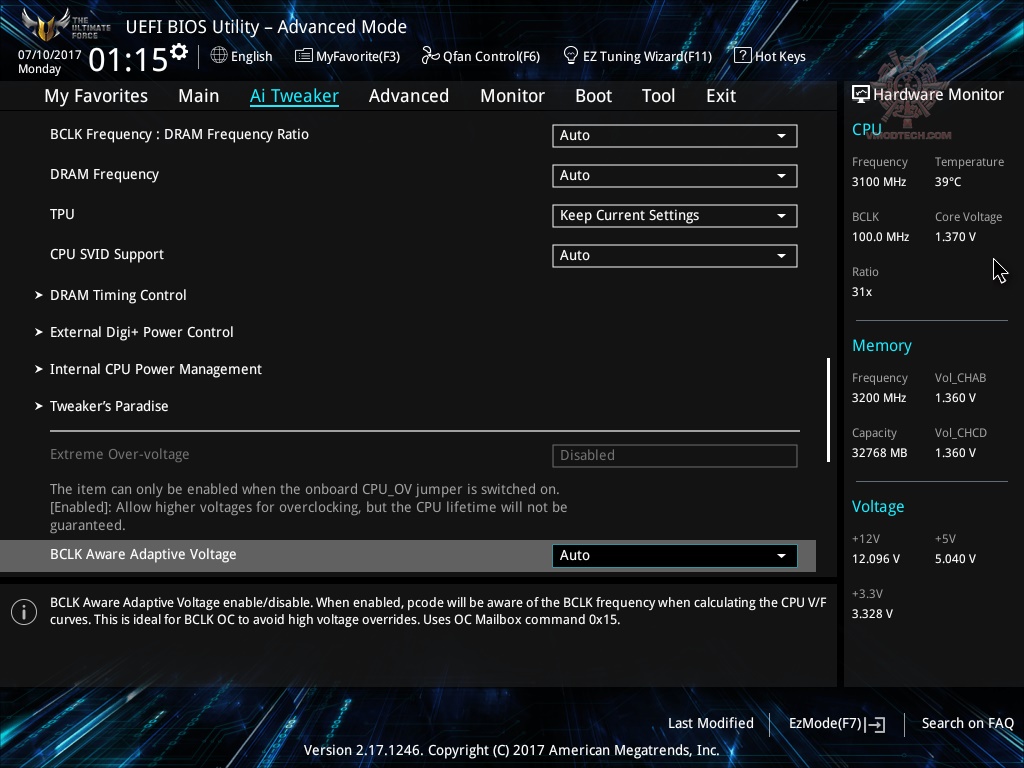
Task: Click the info icon beside help description
Action: (x=24, y=612)
